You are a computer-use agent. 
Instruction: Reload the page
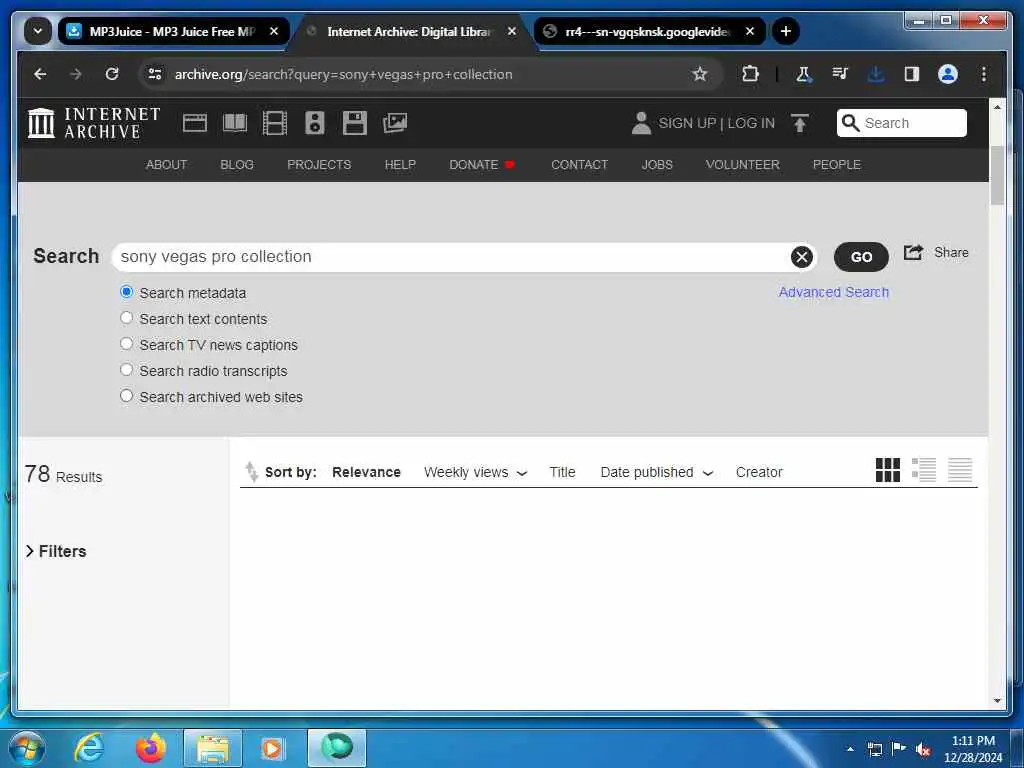coord(112,74)
